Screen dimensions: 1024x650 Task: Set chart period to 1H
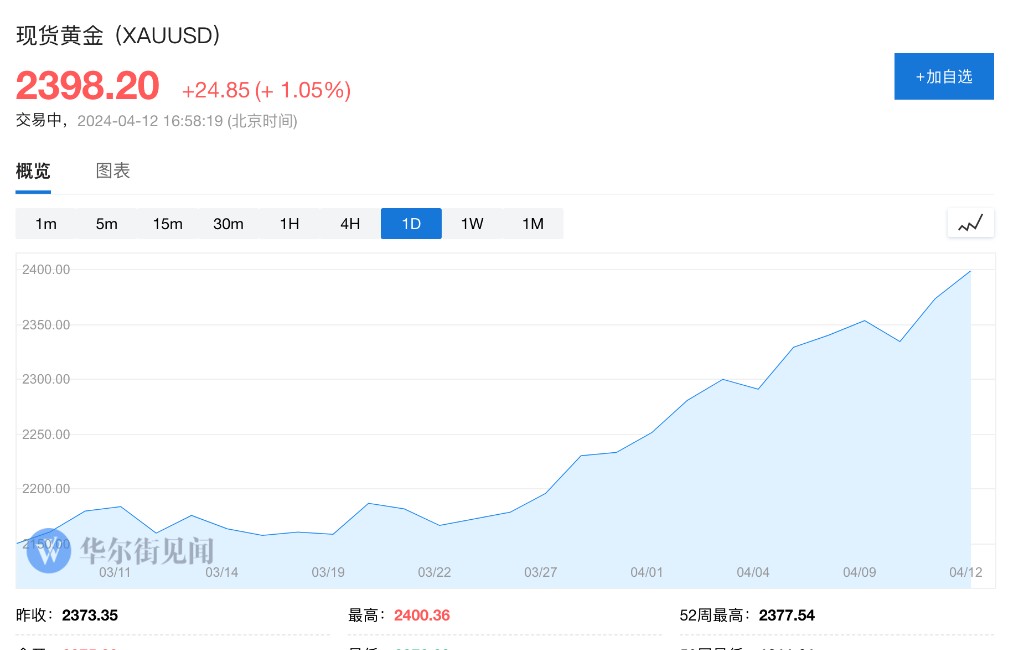tap(289, 223)
